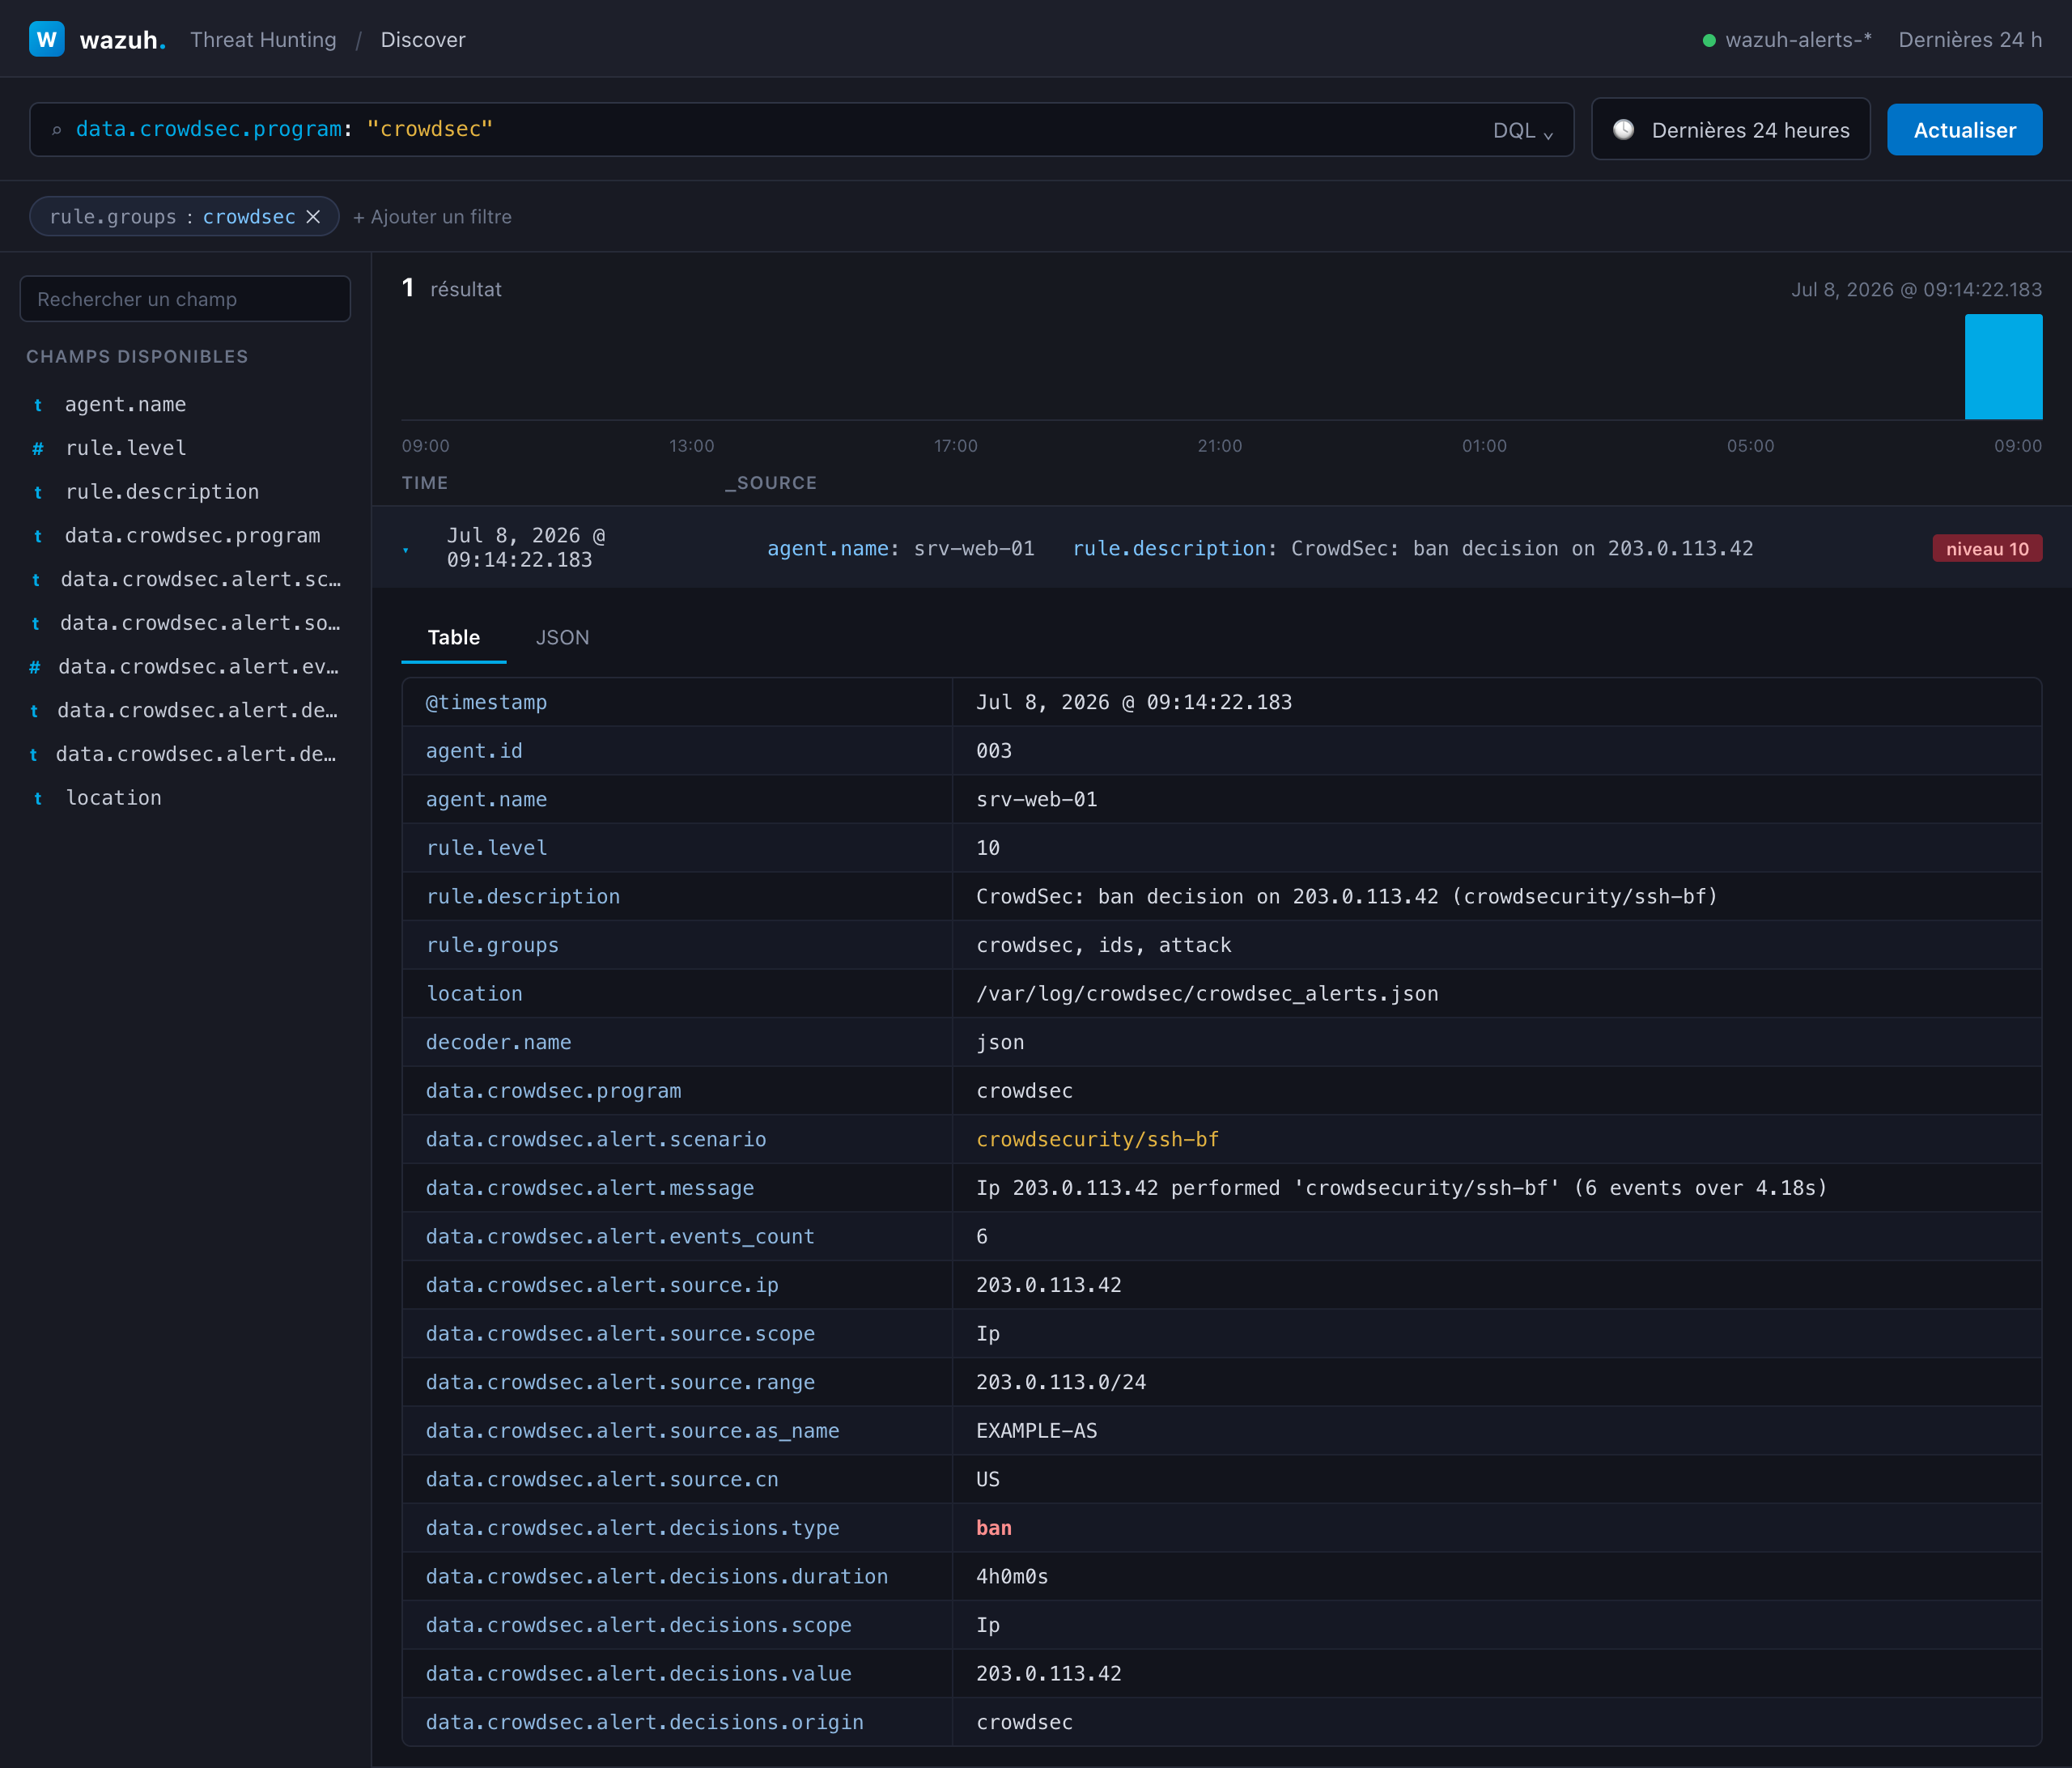2072x1768 pixels.
Task: Select rule.description field in sidebar
Action: click(x=162, y=492)
